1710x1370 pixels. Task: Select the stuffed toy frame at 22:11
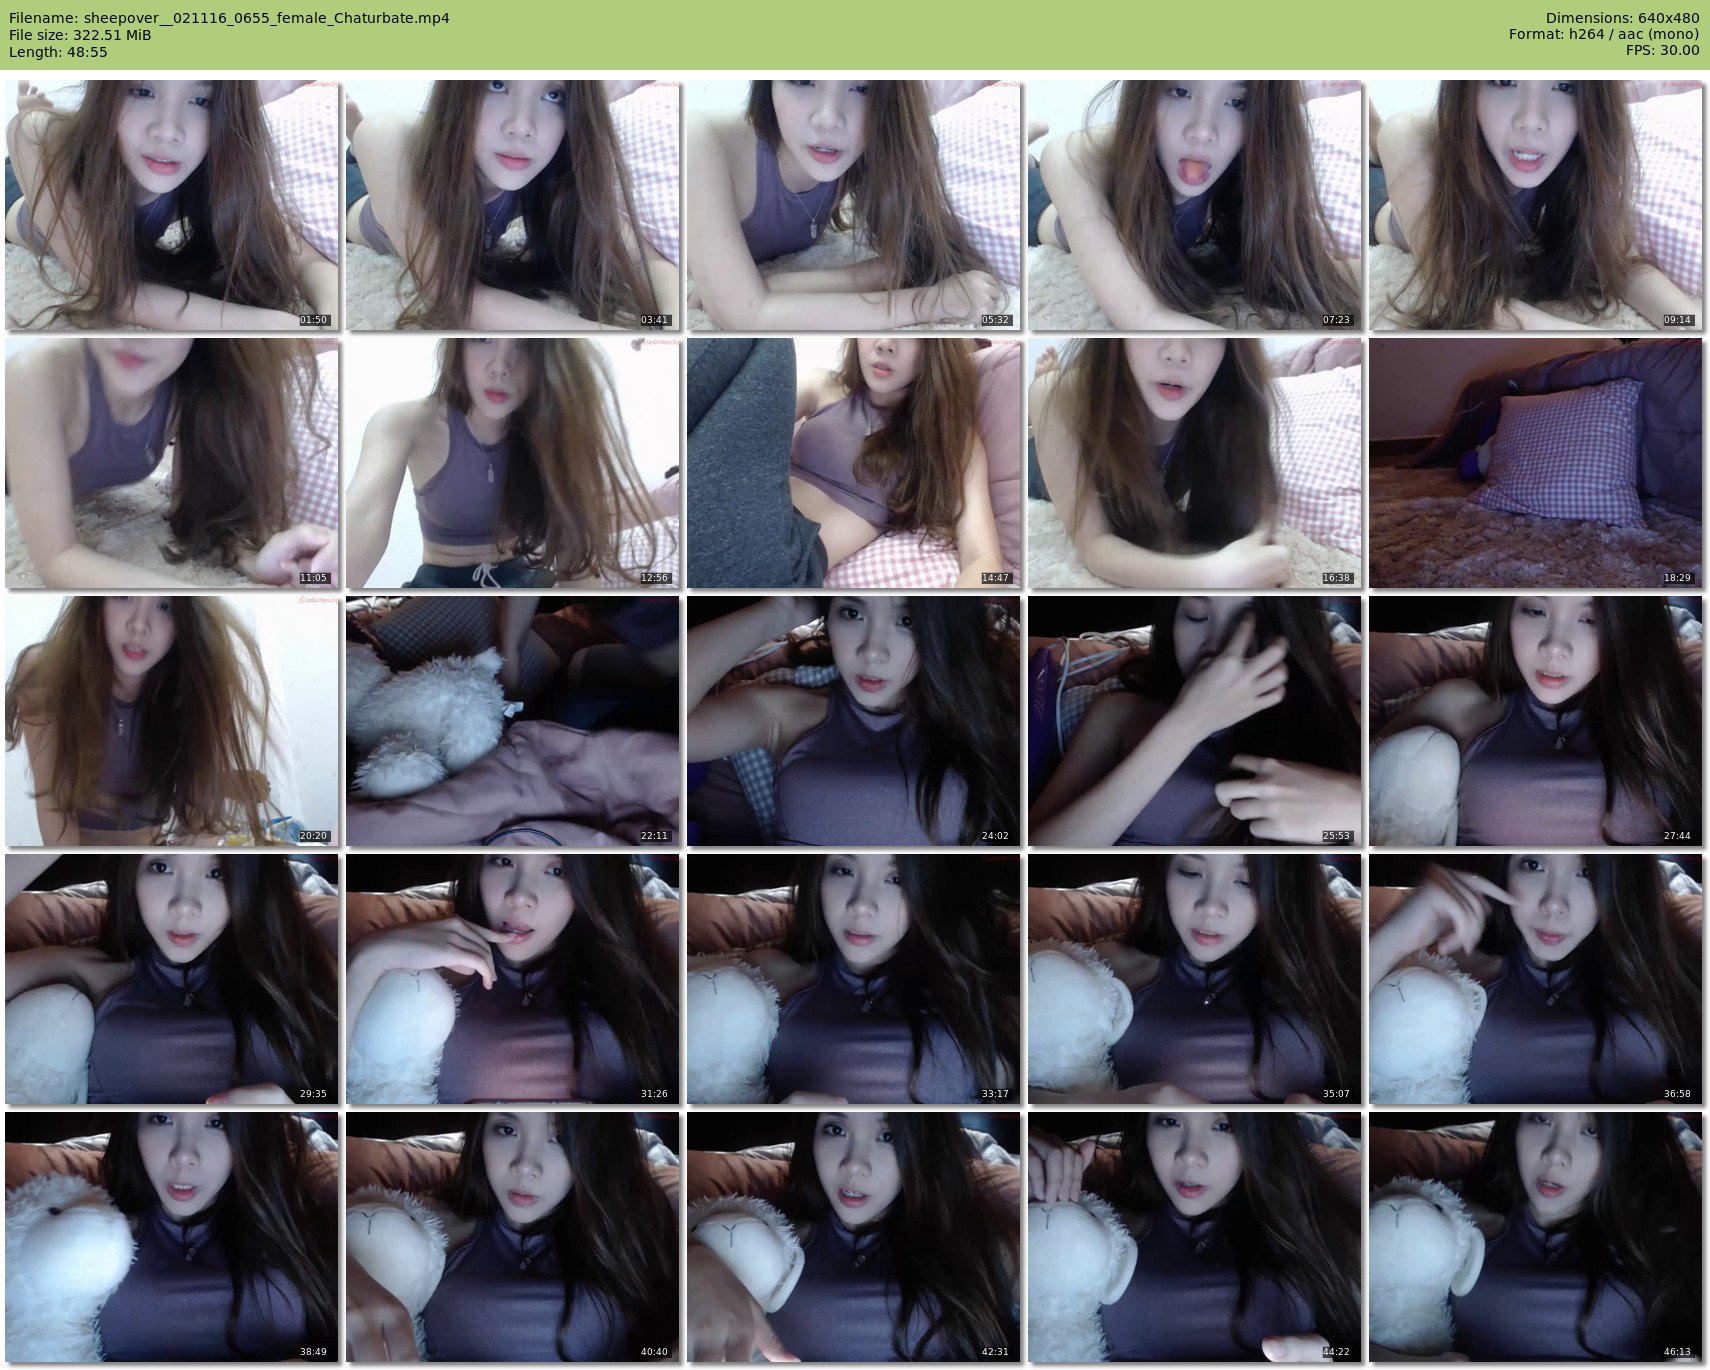pyautogui.click(x=512, y=721)
